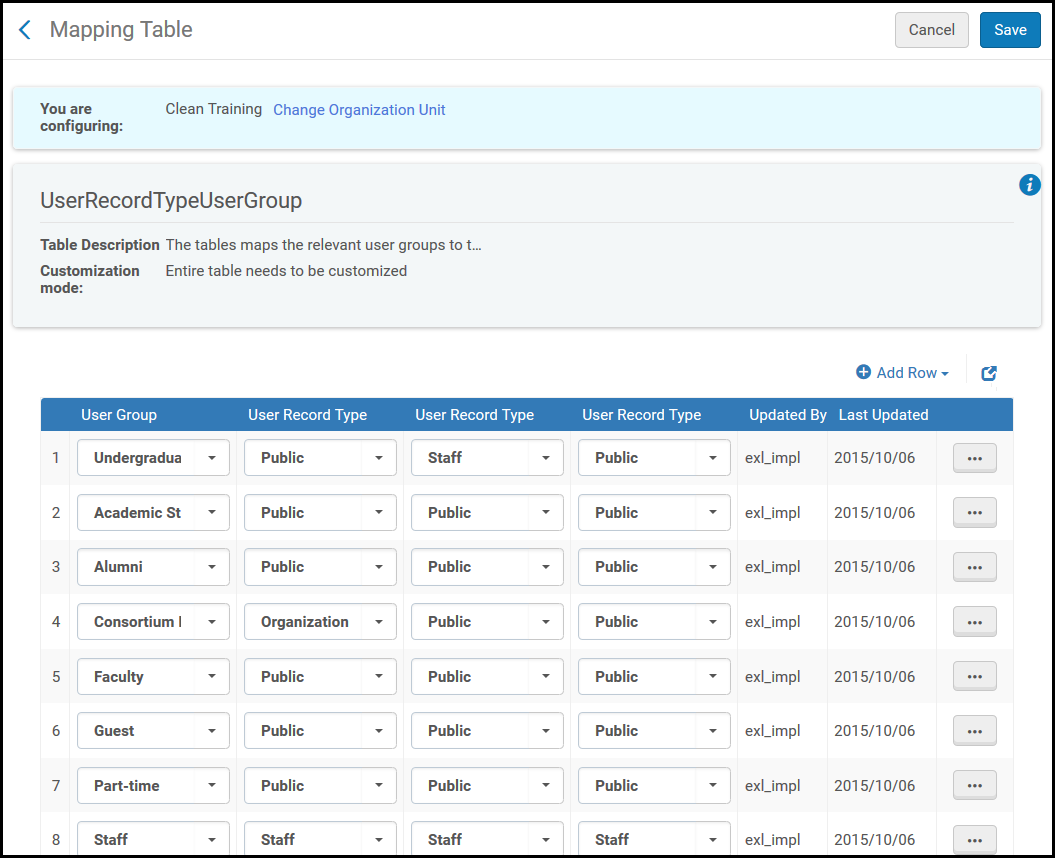Image resolution: width=1055 pixels, height=858 pixels.
Task: Click row number 3
Action: coord(56,567)
